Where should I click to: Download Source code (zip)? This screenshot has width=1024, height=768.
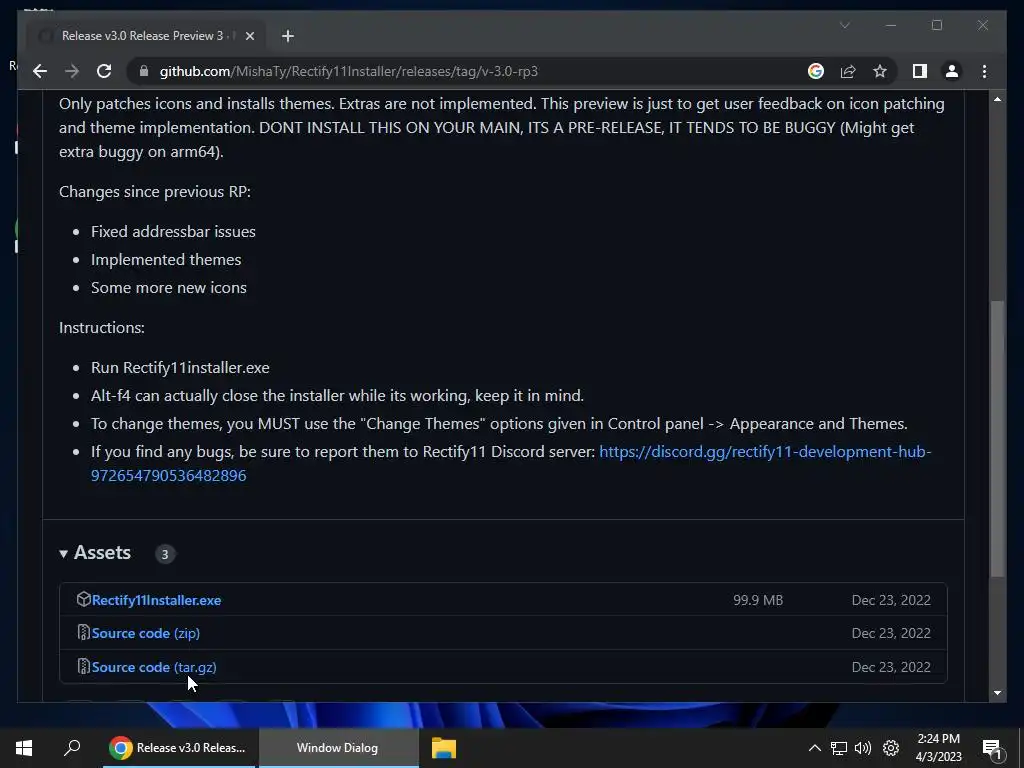[146, 633]
